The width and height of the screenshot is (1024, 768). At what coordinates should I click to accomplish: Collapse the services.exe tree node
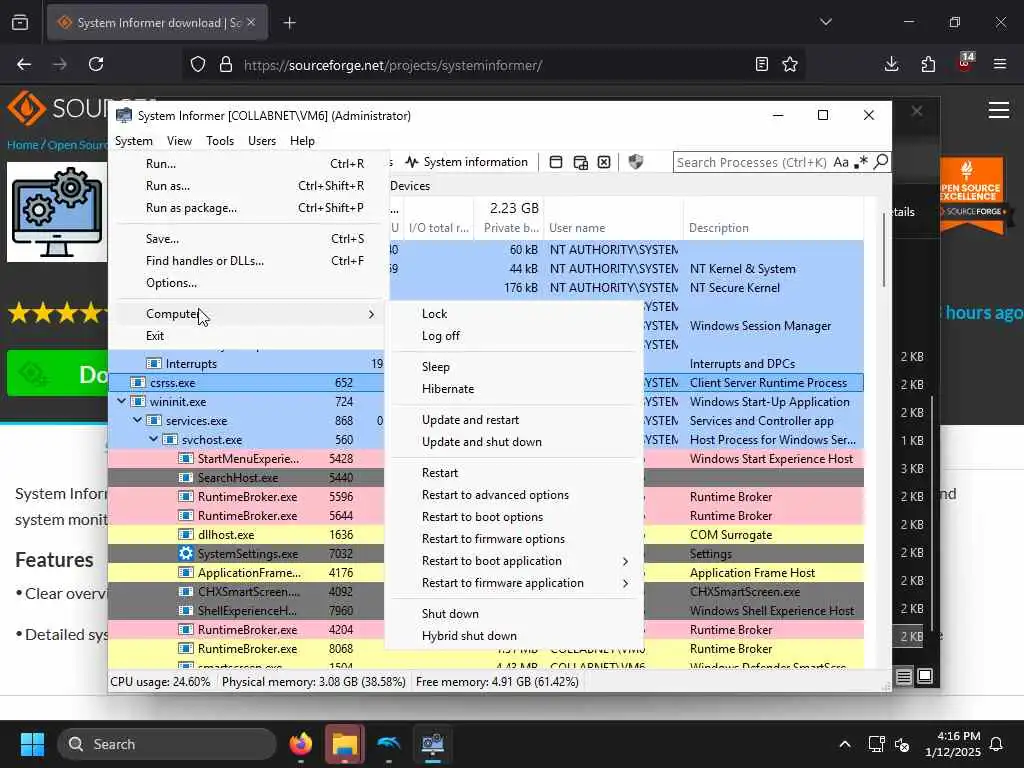[137, 421]
